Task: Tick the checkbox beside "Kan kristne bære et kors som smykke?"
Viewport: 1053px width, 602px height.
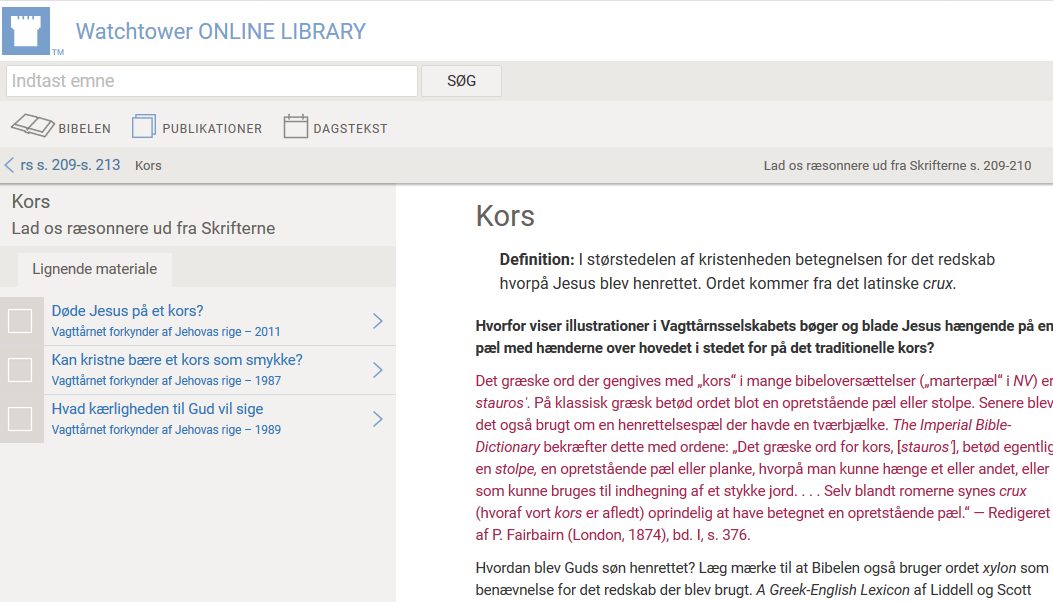Action: [x=20, y=370]
